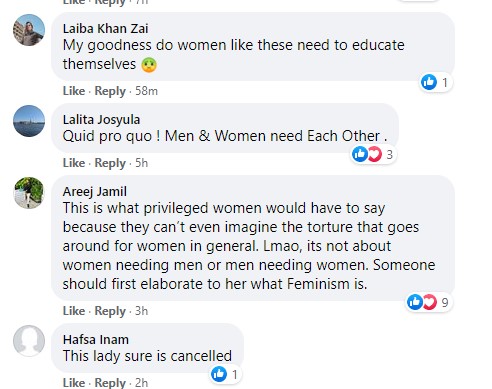The width and height of the screenshot is (492, 389).
Task: Click heart reaction icon on Lalita's comment
Action: 375,154
